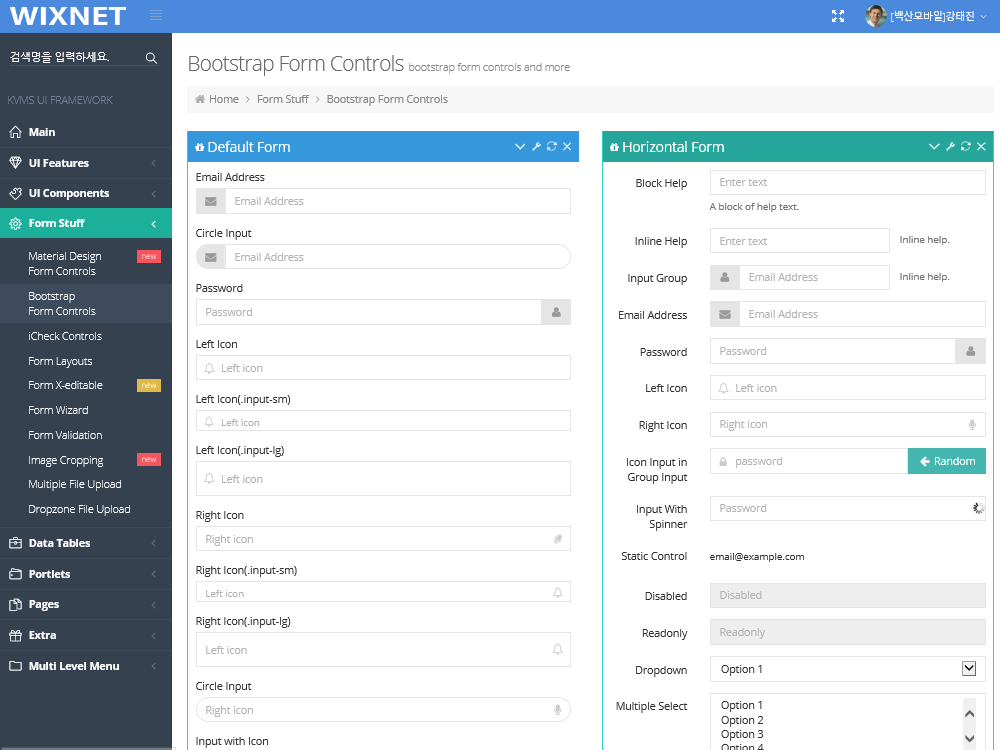The width and height of the screenshot is (1000, 750).
Task: Click Default Form wrench config icon
Action: click(x=536, y=147)
